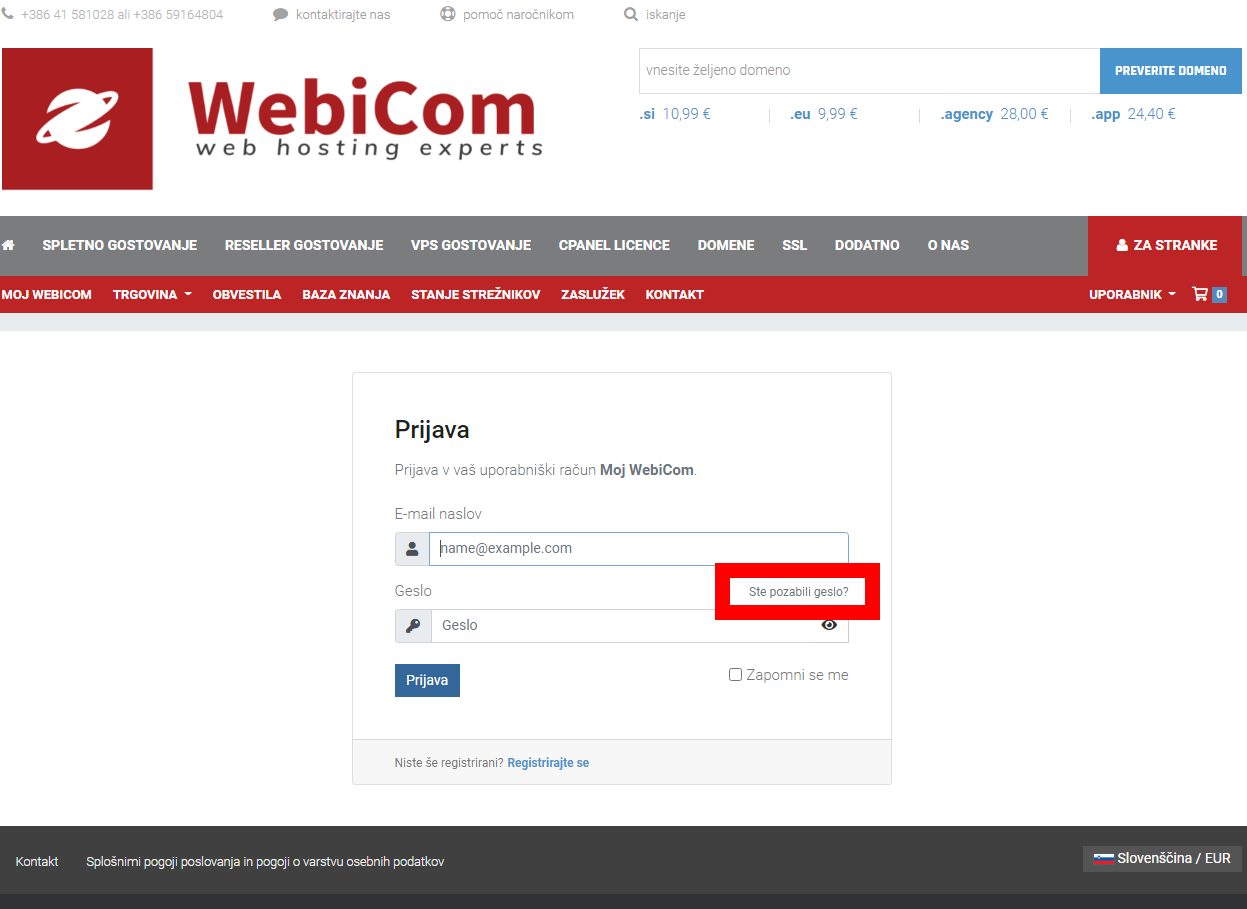The height and width of the screenshot is (909, 1247).
Task: Enable the Zapomni se me checkbox
Action: coord(735,675)
